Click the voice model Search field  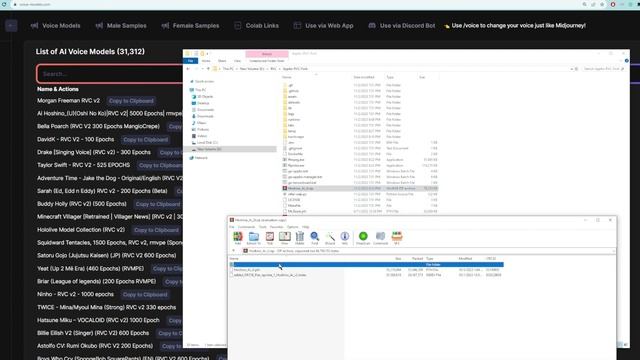click(x=110, y=74)
